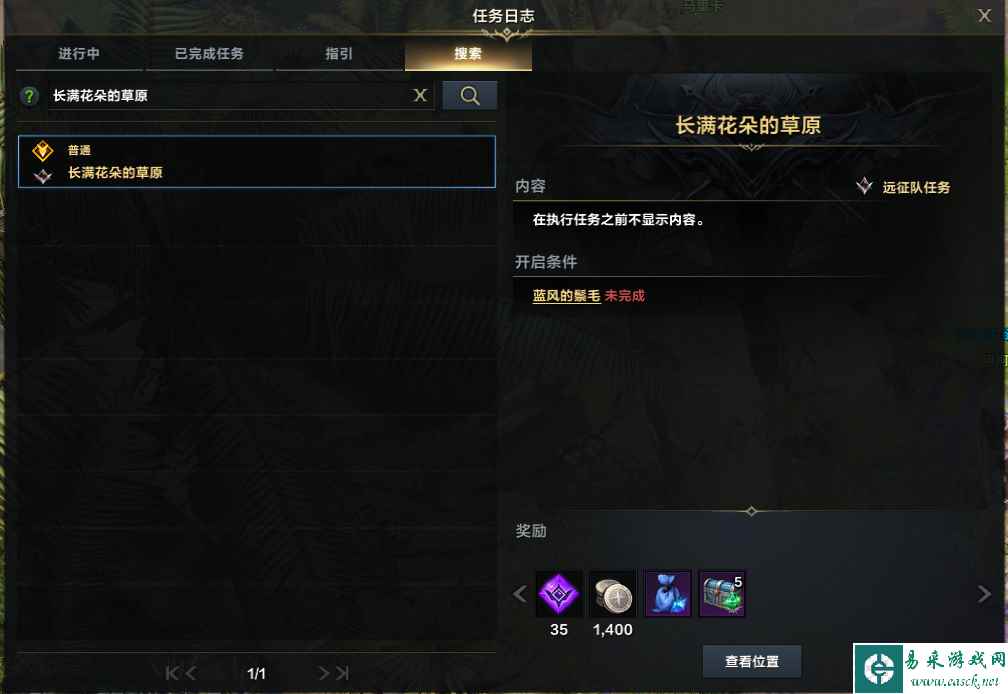The width and height of the screenshot is (1008, 694).
Task: Open the 蓝风的鬃毛 prerequisite quest link
Action: [566, 296]
